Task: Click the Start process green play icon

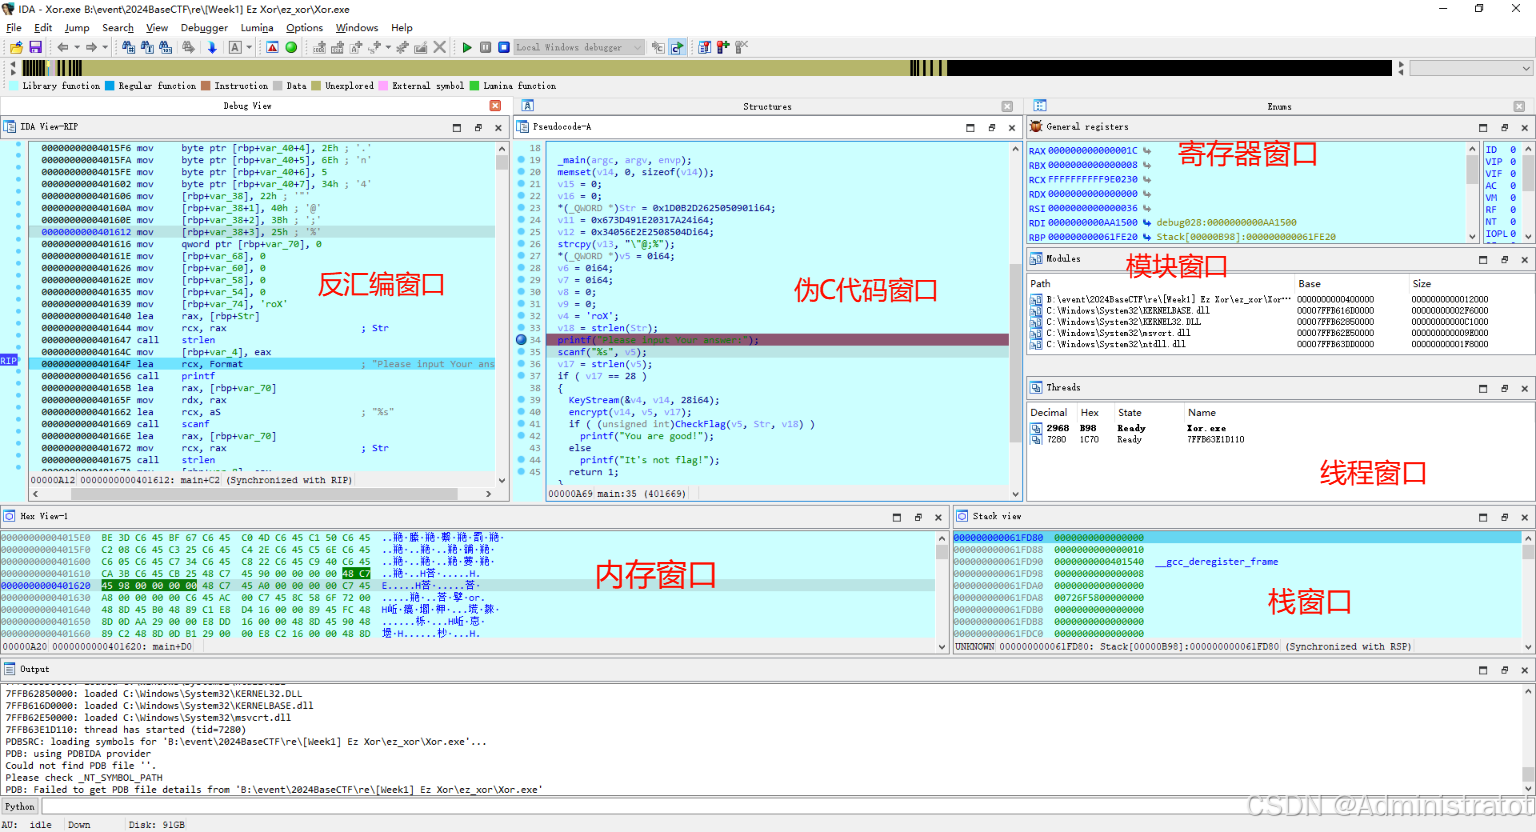Action: click(467, 47)
